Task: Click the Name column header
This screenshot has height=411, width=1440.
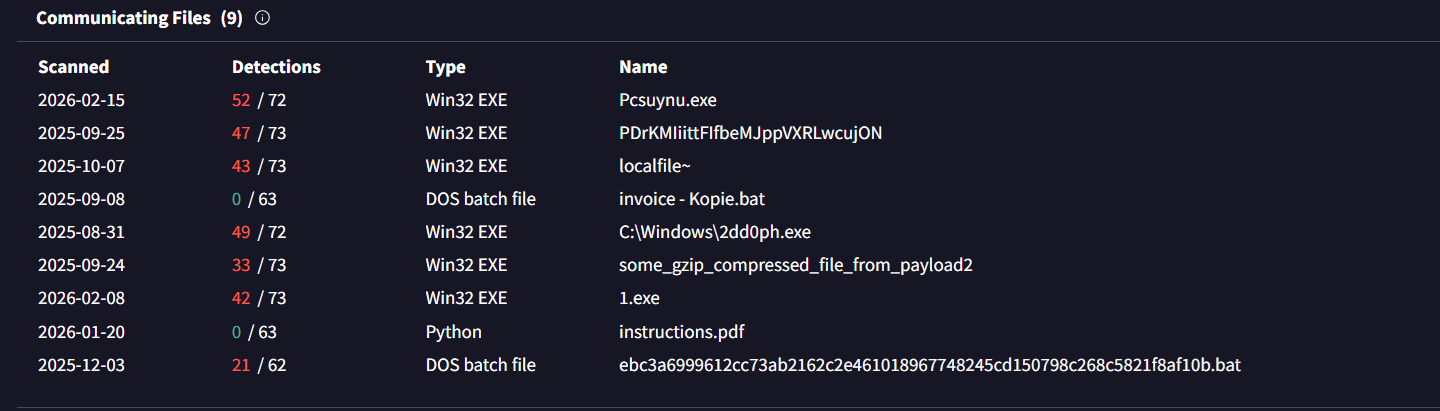Action: 643,67
